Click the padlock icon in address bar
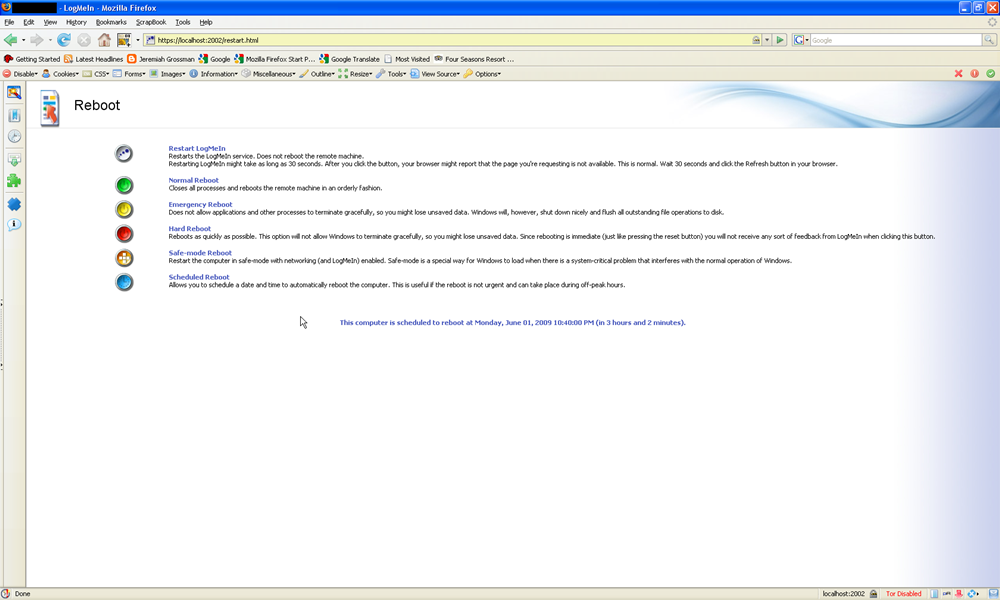This screenshot has width=1000, height=600. (x=756, y=40)
